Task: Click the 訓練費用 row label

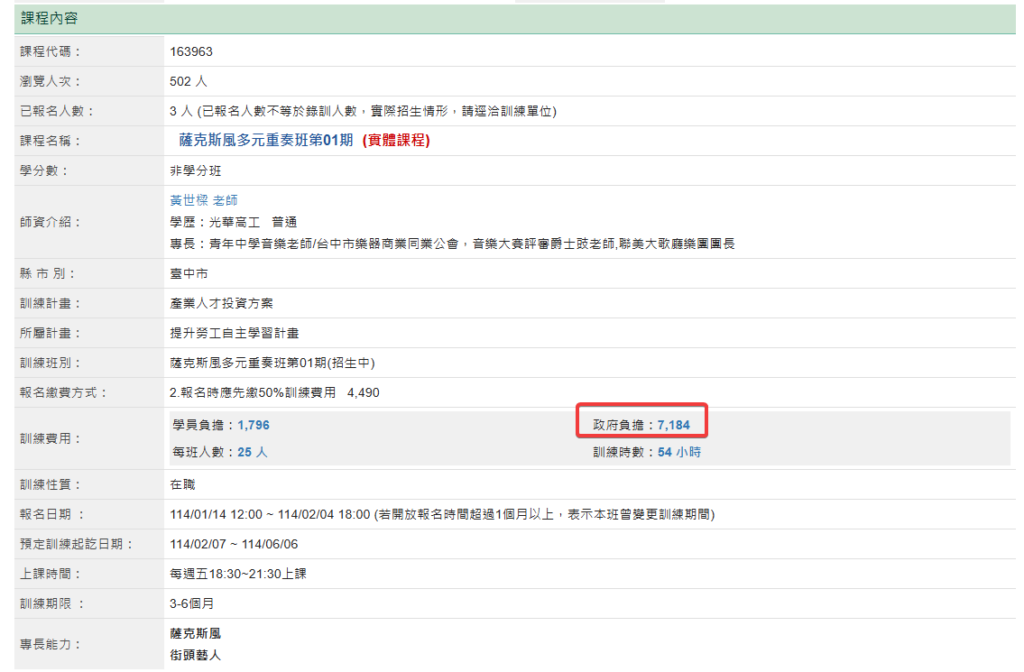Action: (50, 438)
